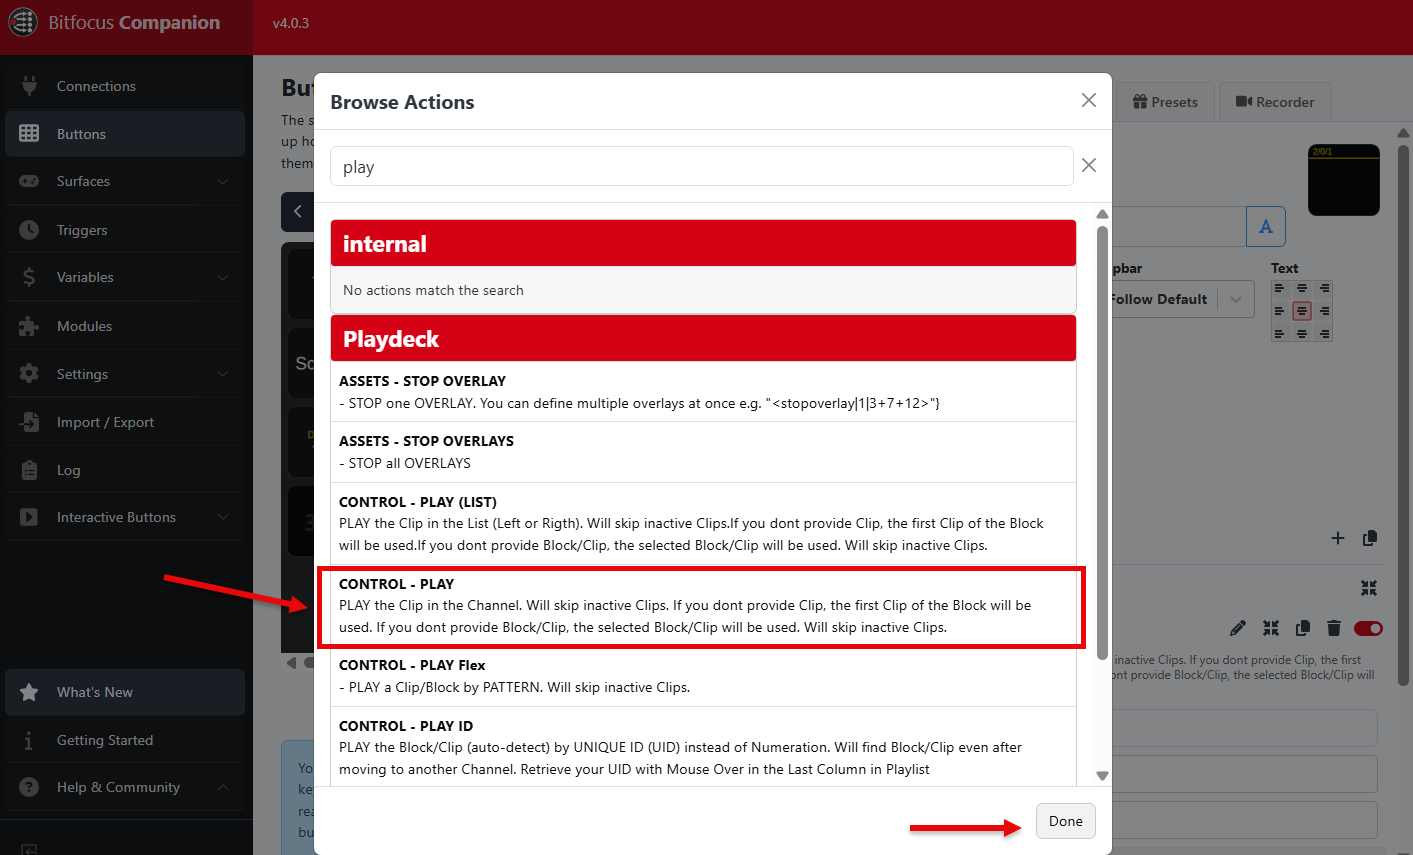Click the plus add icon
Image resolution: width=1413 pixels, height=855 pixels.
[x=1338, y=538]
